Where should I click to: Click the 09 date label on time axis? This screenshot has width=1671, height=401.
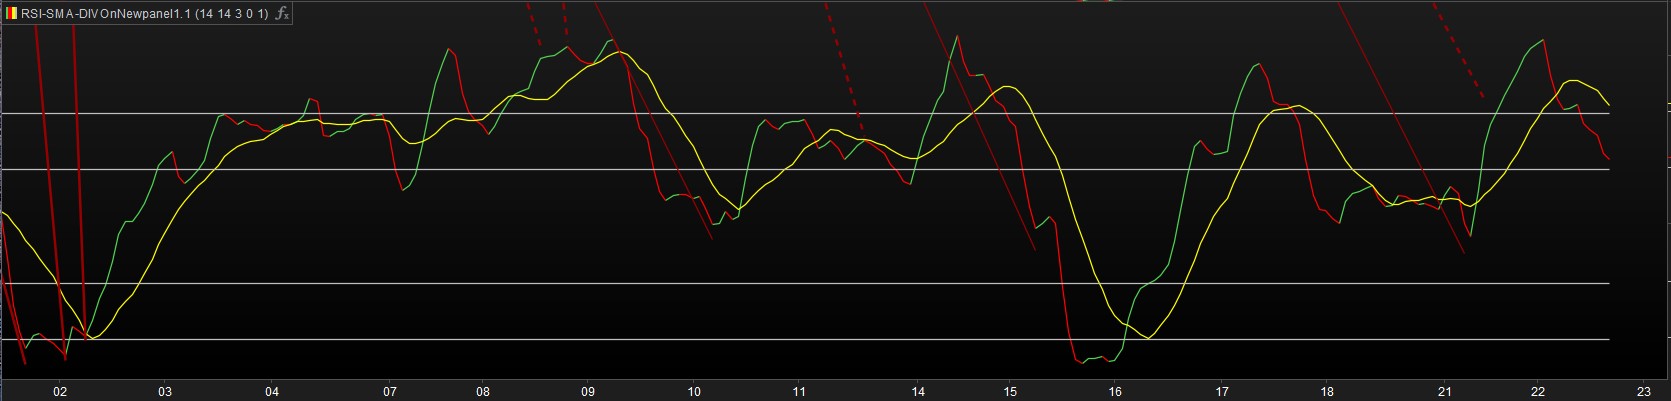click(588, 392)
